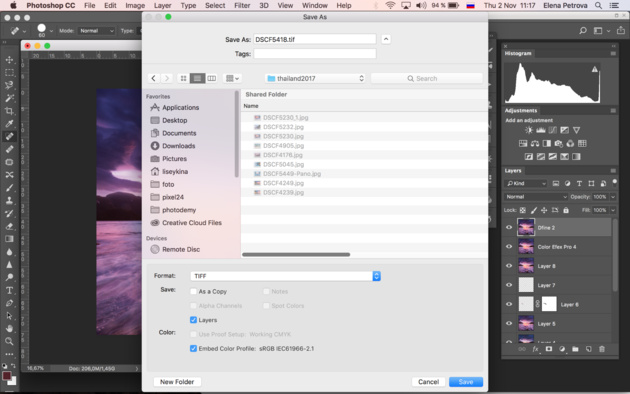The width and height of the screenshot is (630, 394).
Task: Switch Save dialog to icon view
Action: [x=183, y=78]
